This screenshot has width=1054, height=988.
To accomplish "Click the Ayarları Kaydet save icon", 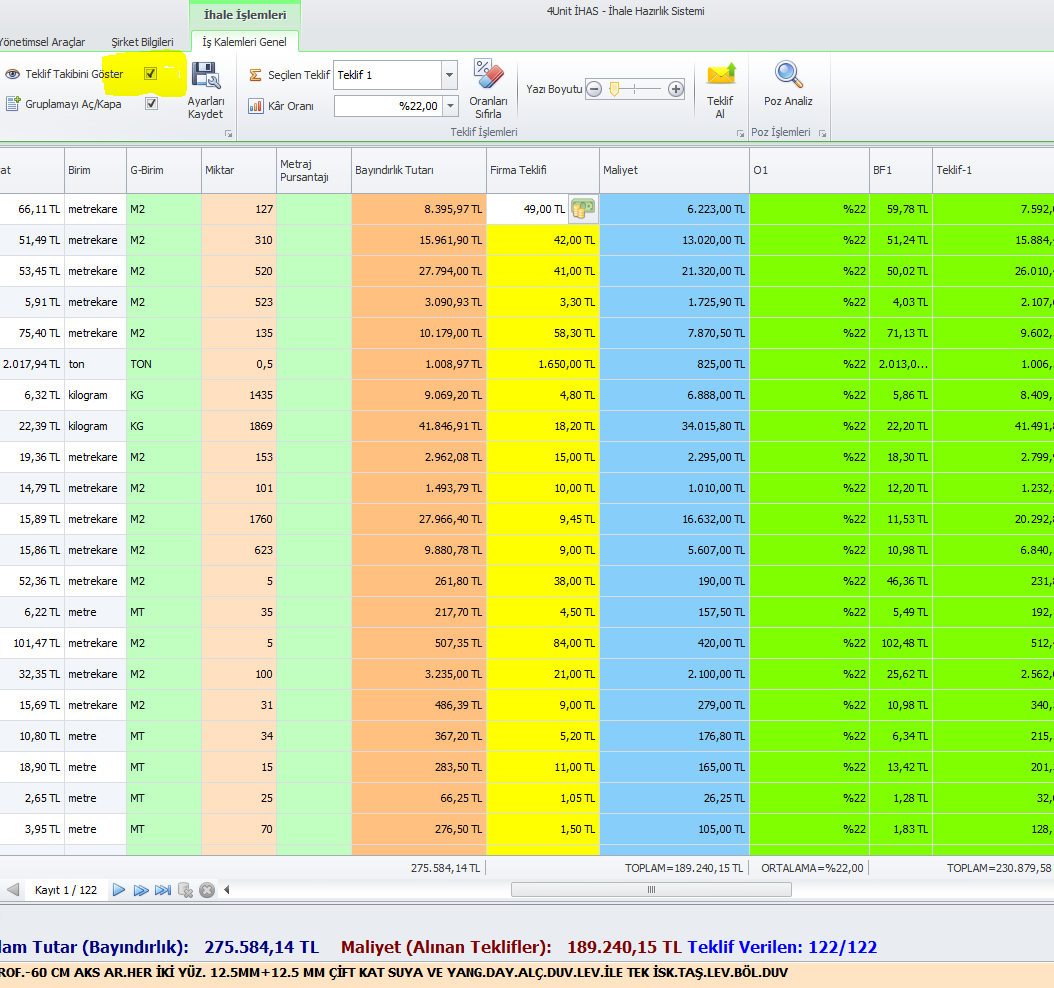I will pyautogui.click(x=206, y=78).
